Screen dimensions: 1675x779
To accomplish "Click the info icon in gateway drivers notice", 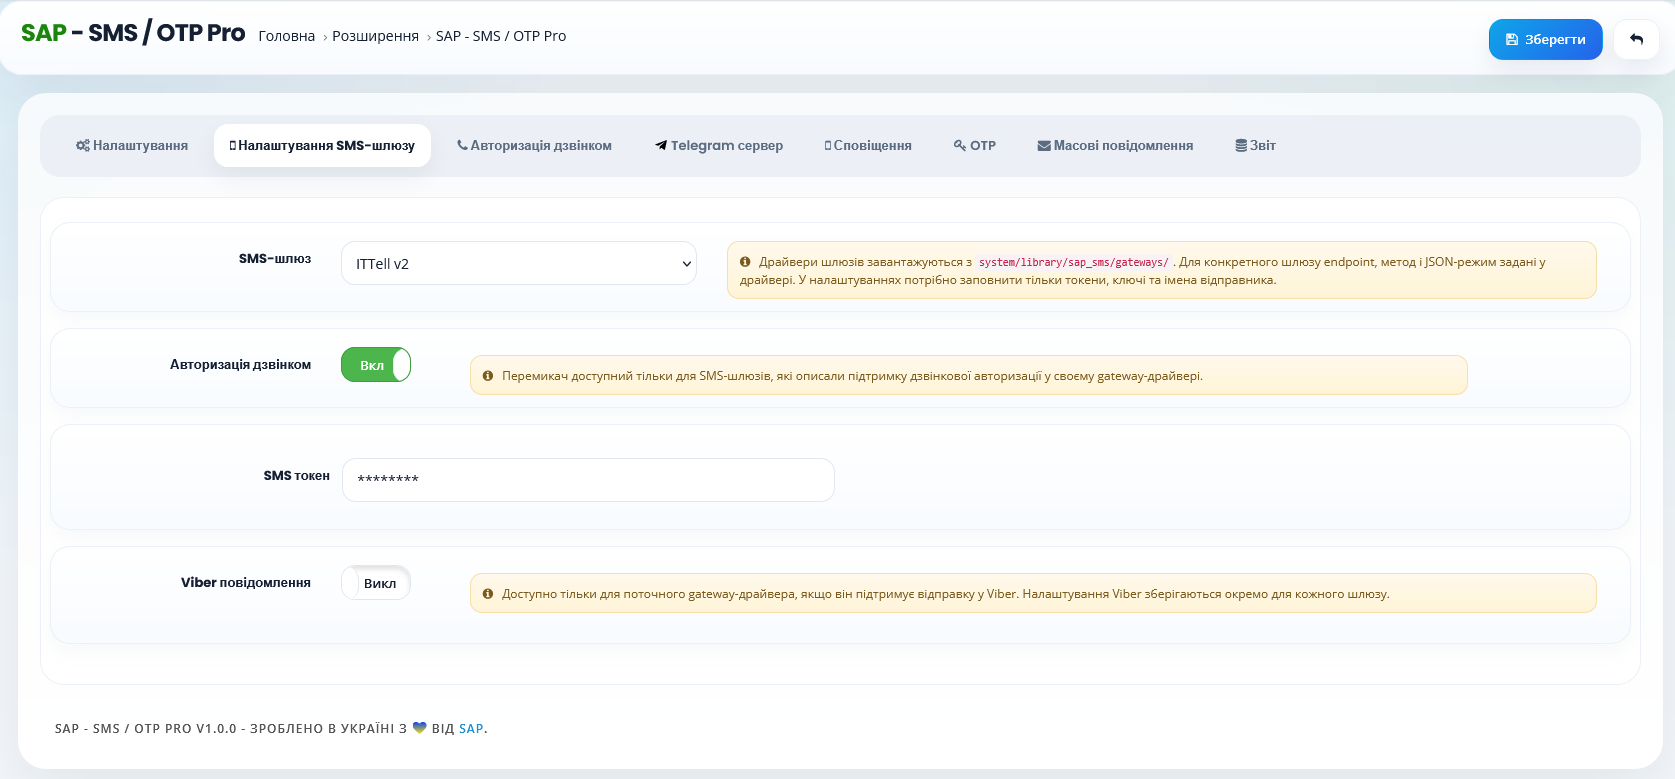I will click(x=745, y=262).
